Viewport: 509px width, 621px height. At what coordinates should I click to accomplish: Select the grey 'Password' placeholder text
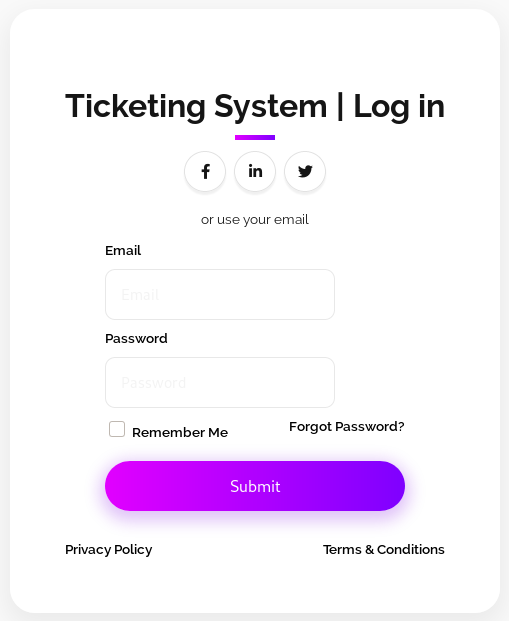click(153, 383)
